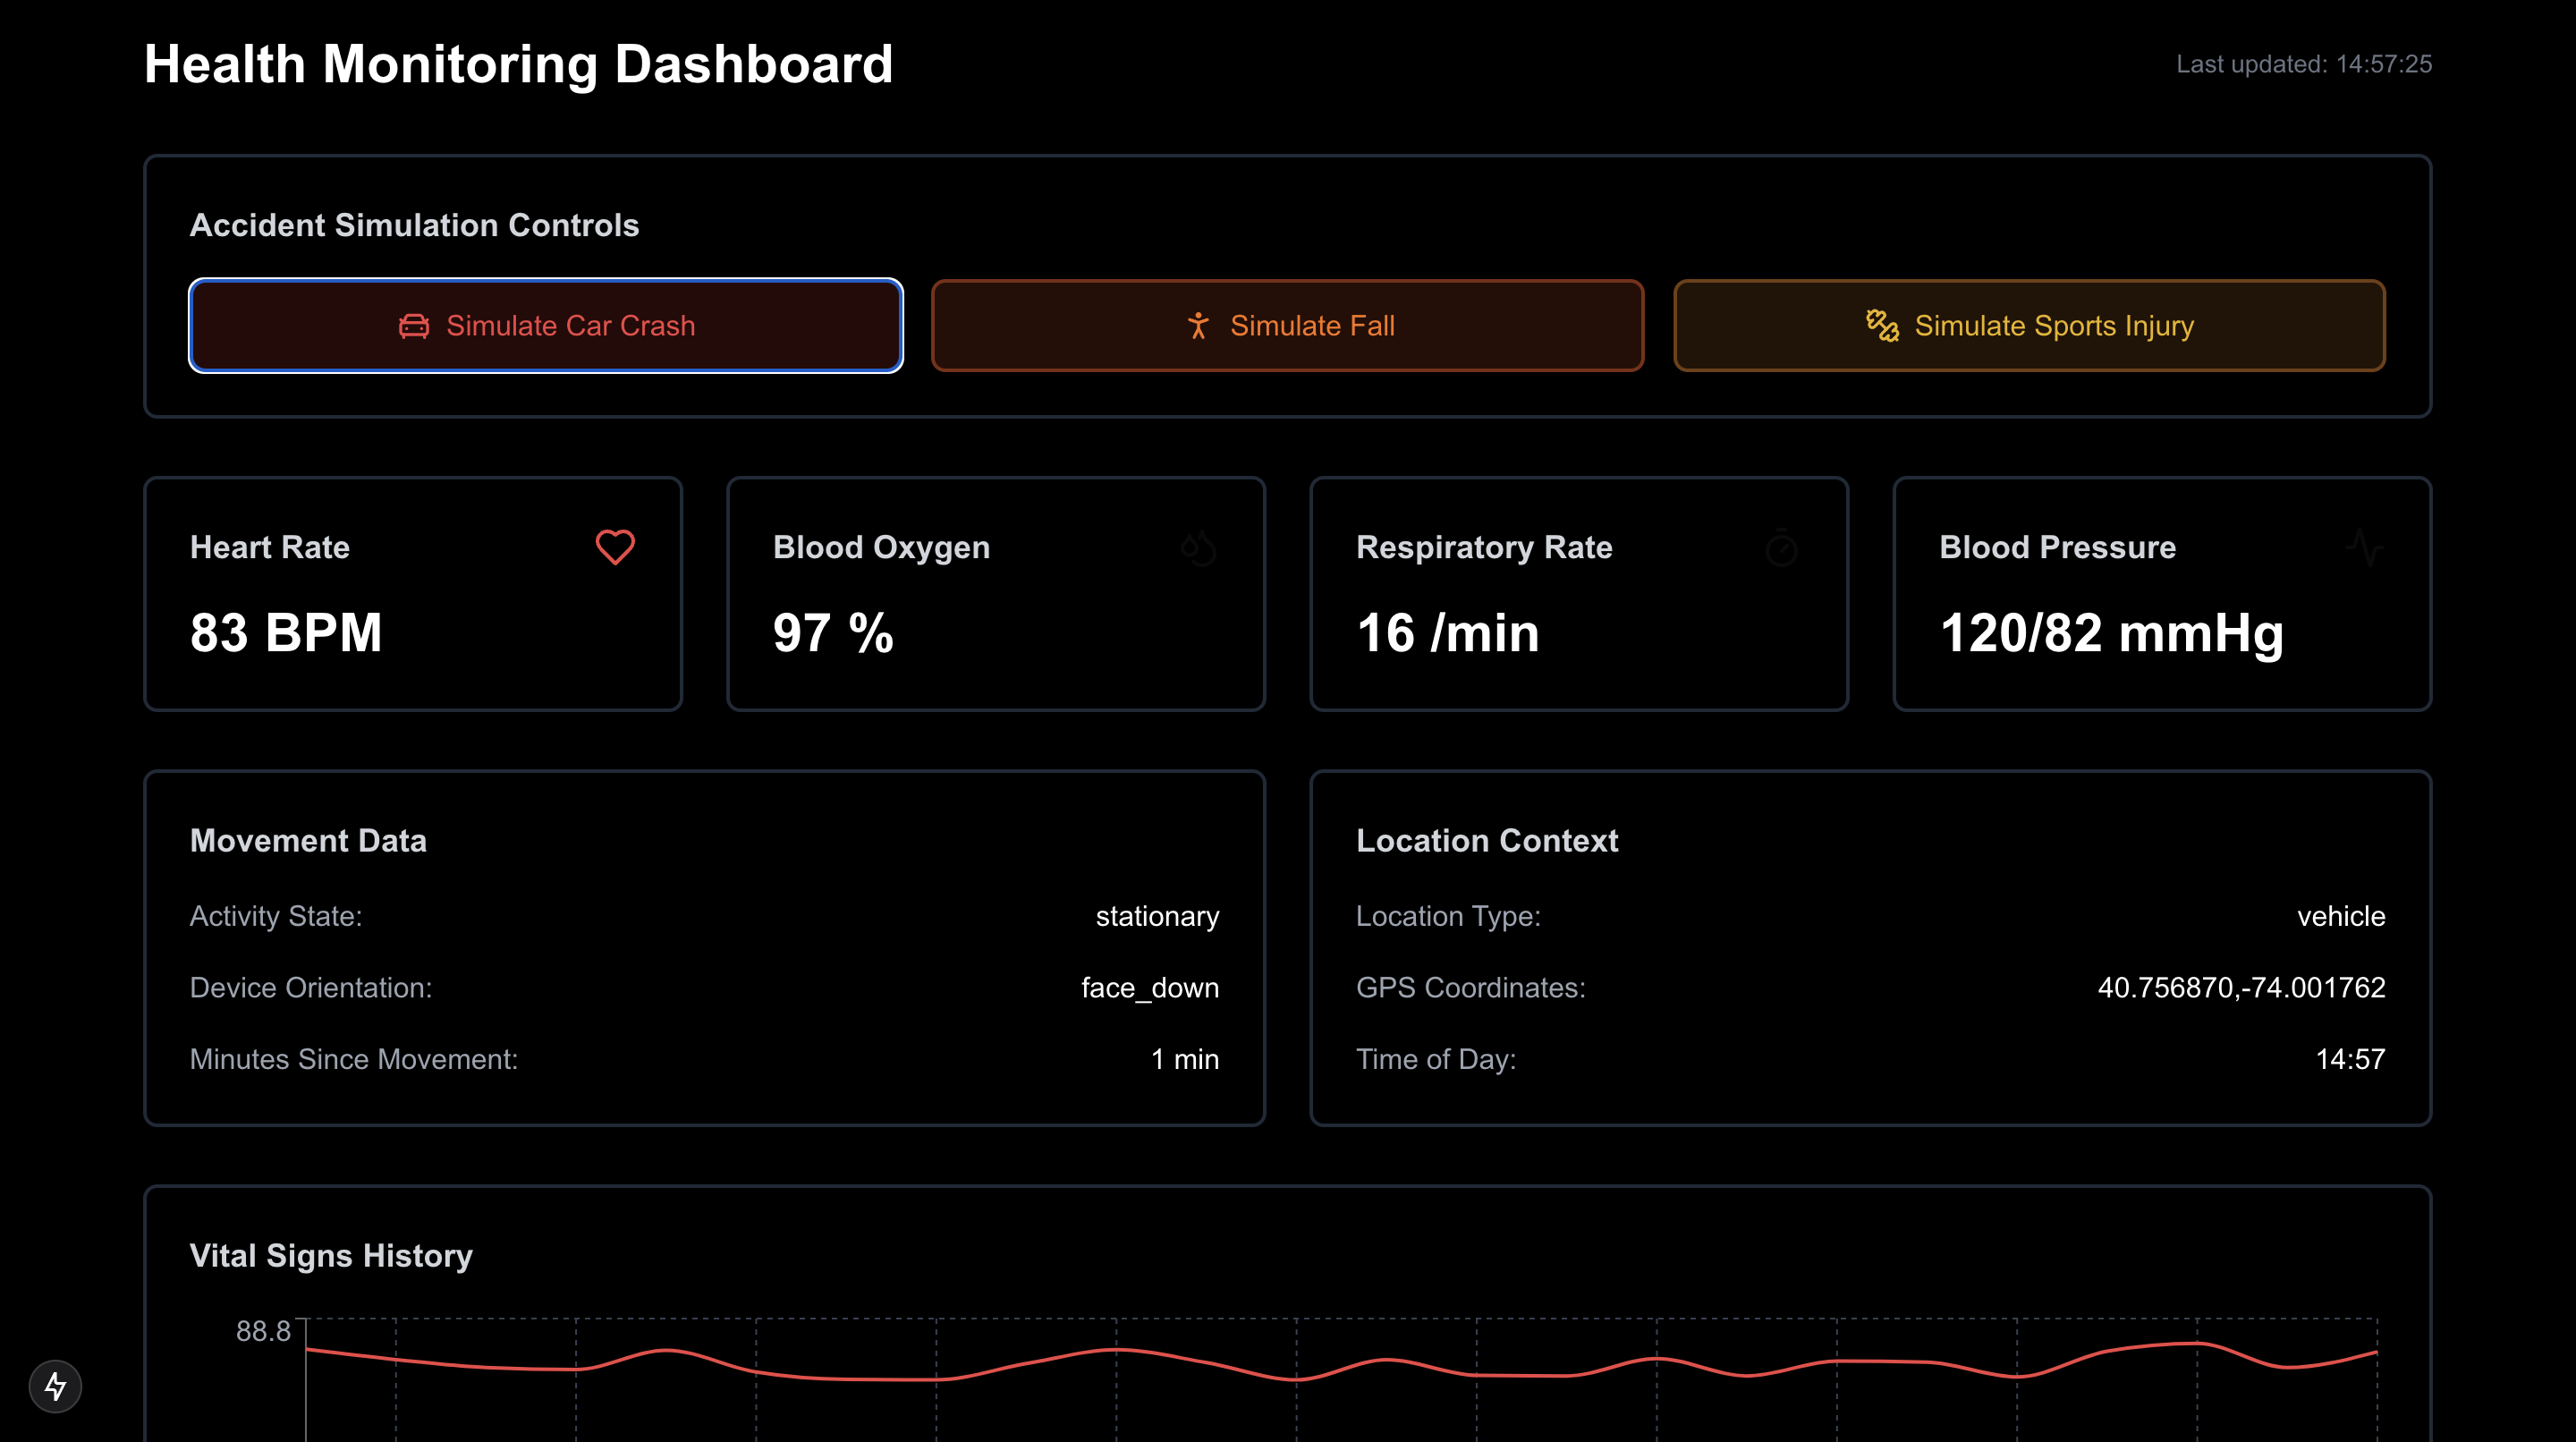The height and width of the screenshot is (1442, 2576).
Task: Click the Respiratory Rate timer icon
Action: (x=1781, y=548)
